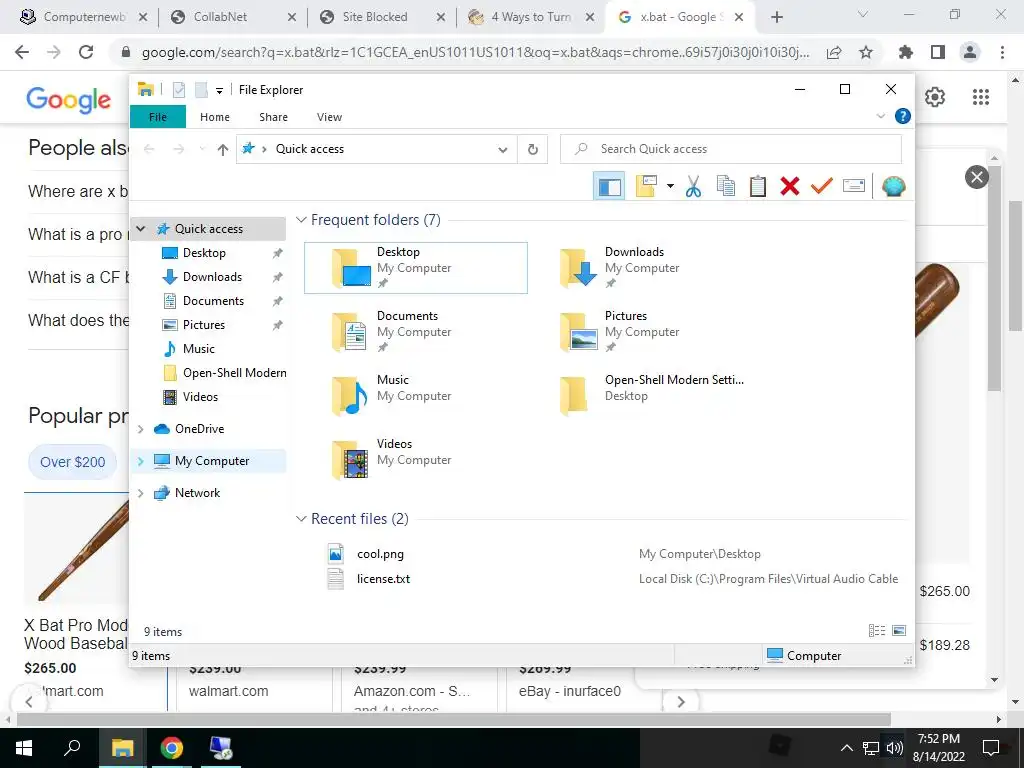
Task: Open Classic Explorer settings shell icon
Action: click(x=893, y=187)
